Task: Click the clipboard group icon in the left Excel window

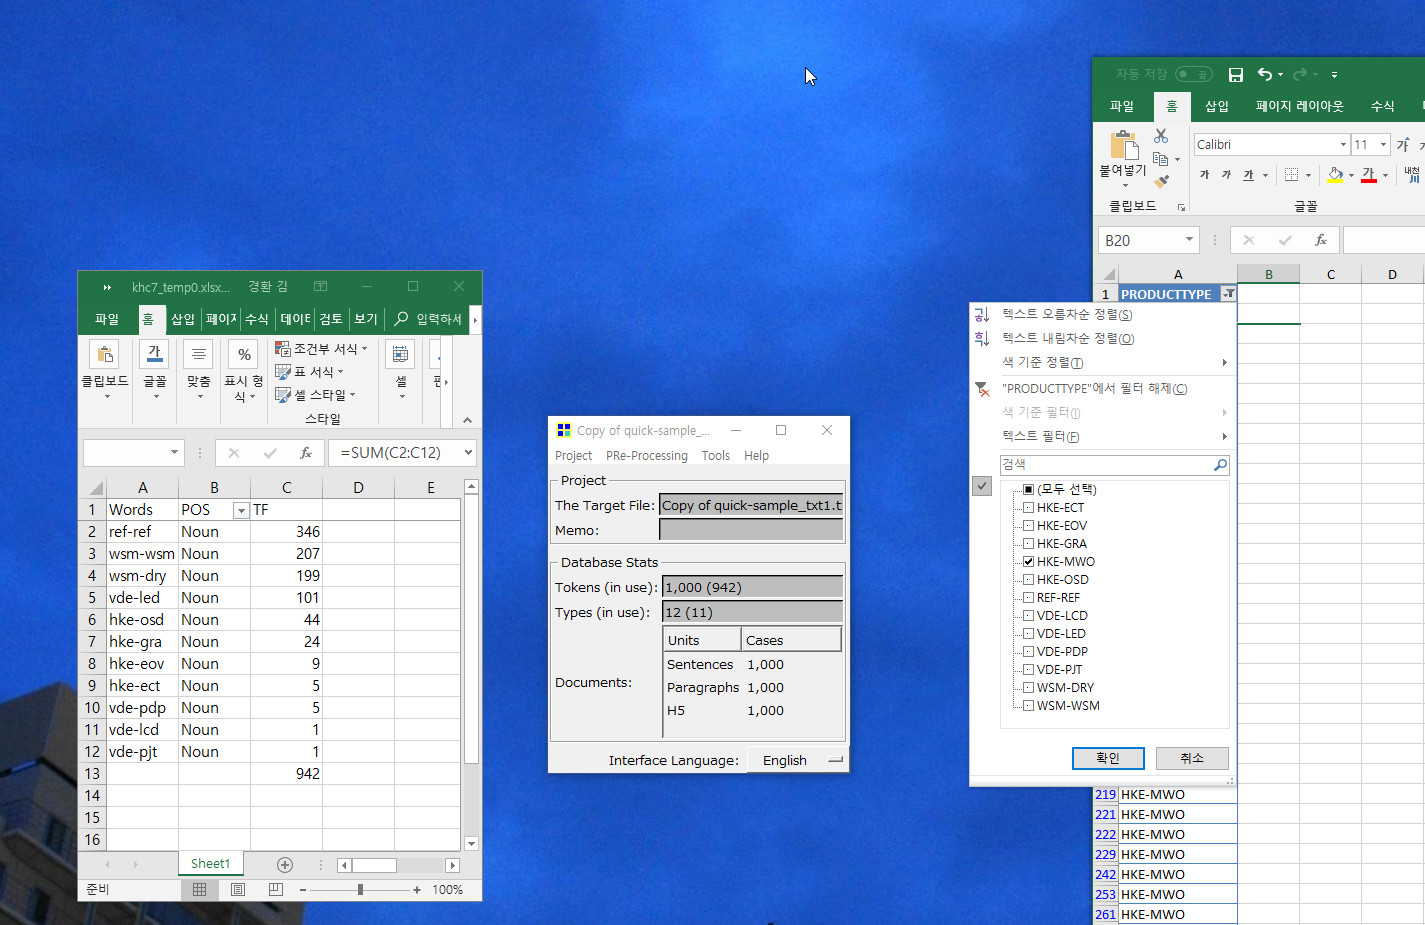Action: [x=105, y=354]
